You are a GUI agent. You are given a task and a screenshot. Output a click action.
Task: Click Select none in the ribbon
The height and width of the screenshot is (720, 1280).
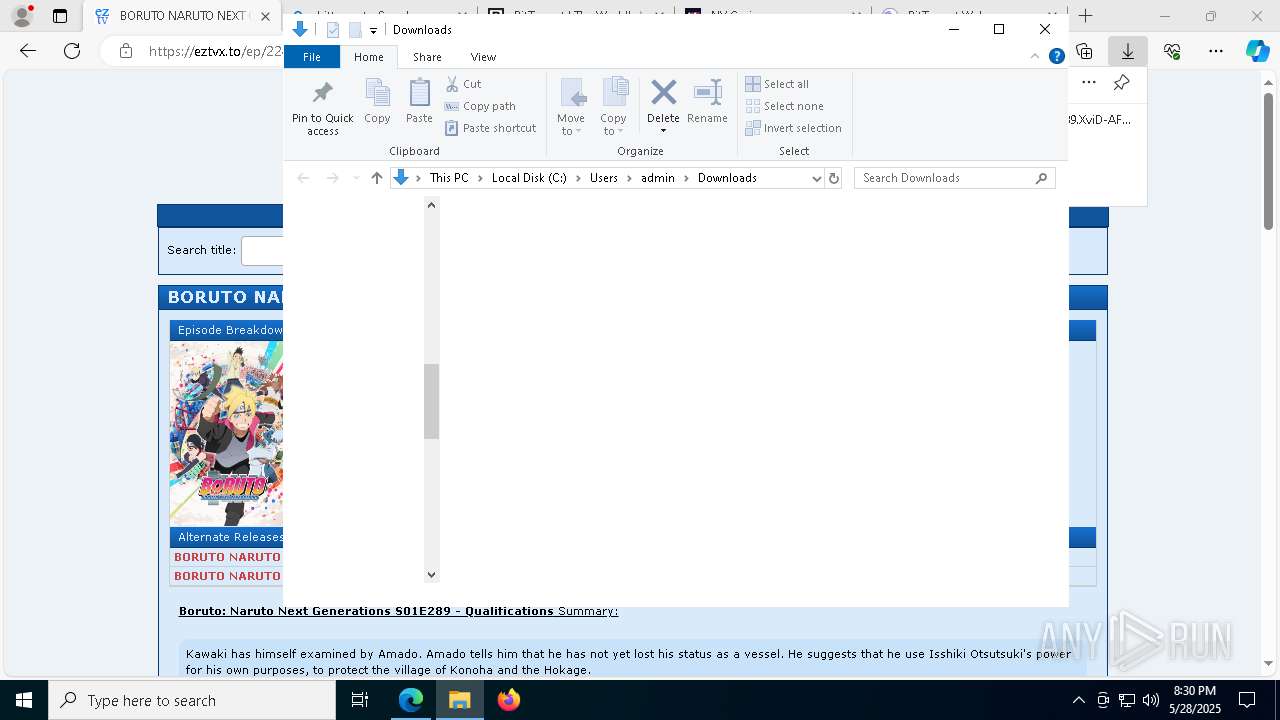784,106
